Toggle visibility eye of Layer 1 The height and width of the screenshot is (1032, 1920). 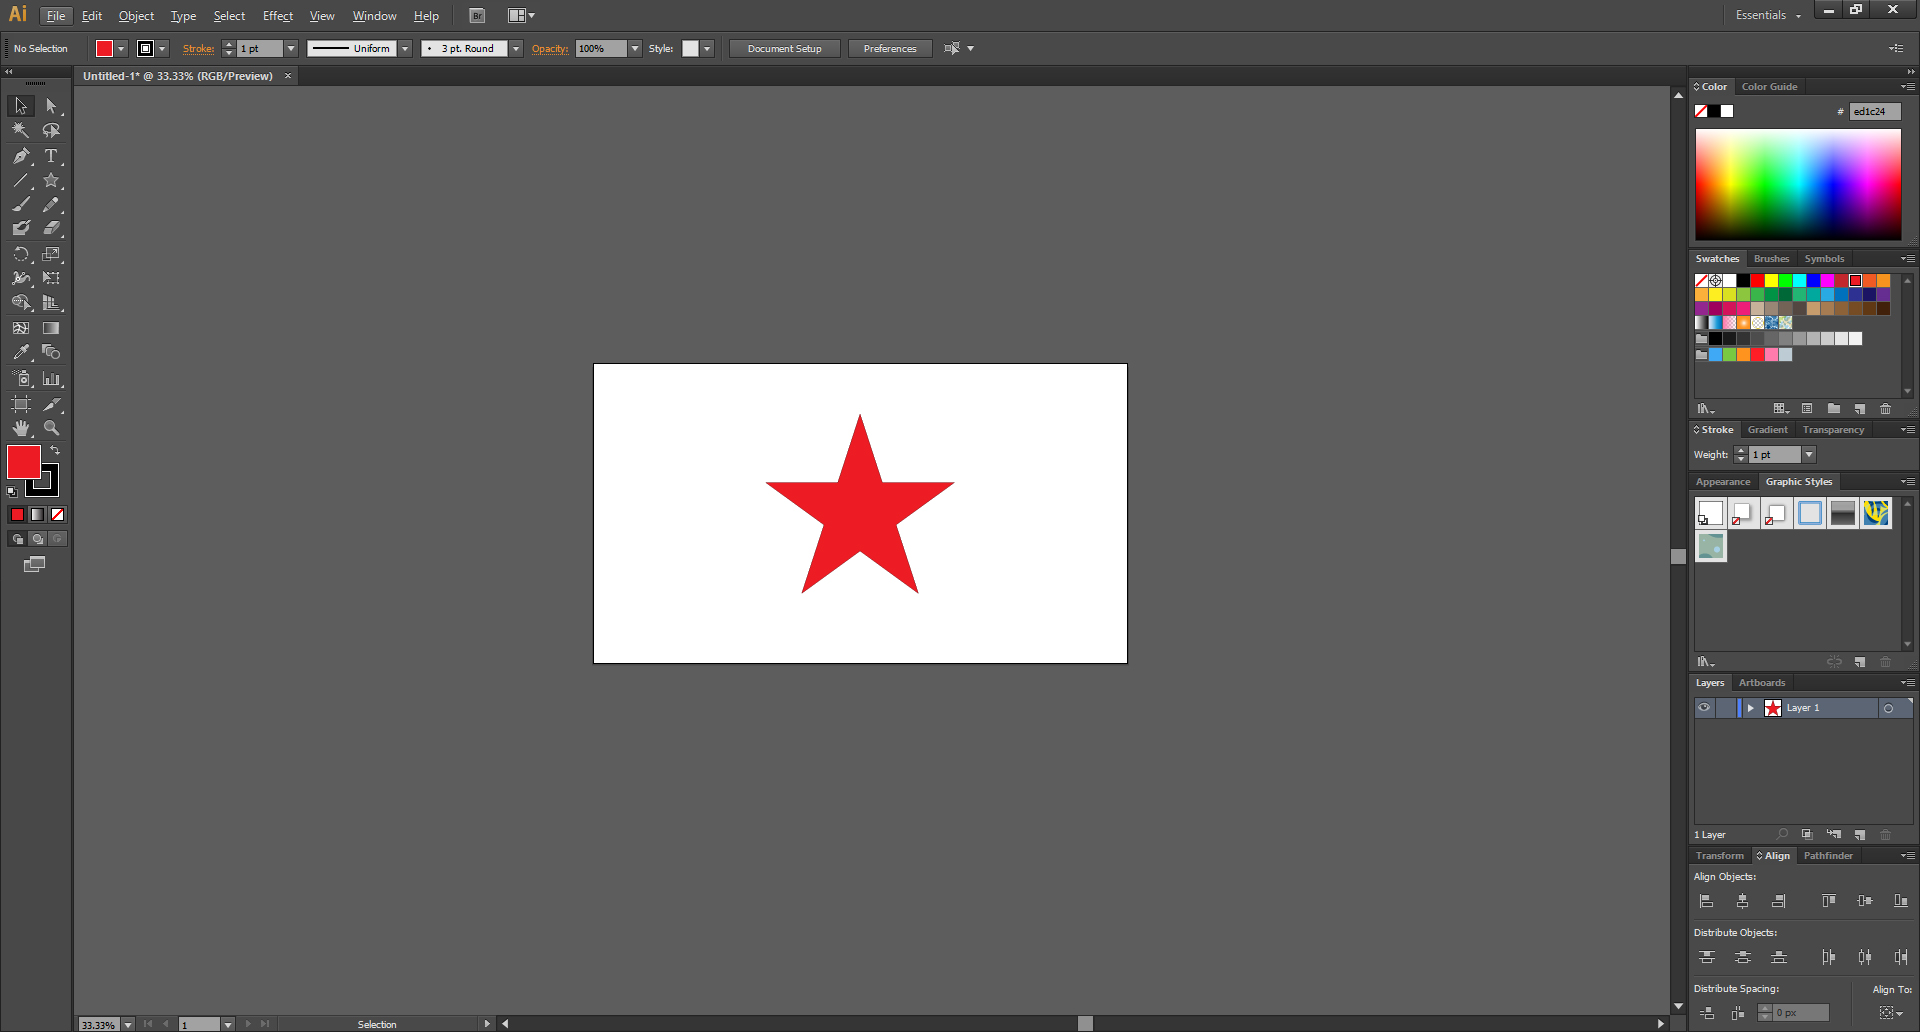click(1704, 708)
